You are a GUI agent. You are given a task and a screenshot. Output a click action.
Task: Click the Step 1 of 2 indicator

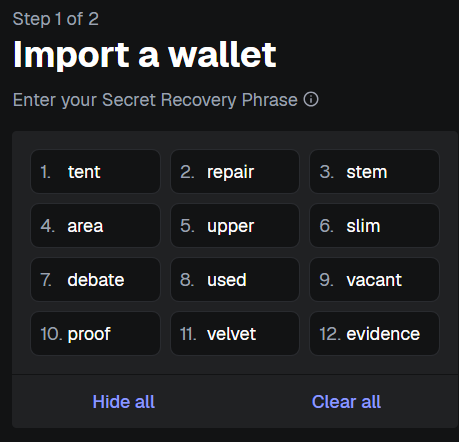click(x=56, y=19)
